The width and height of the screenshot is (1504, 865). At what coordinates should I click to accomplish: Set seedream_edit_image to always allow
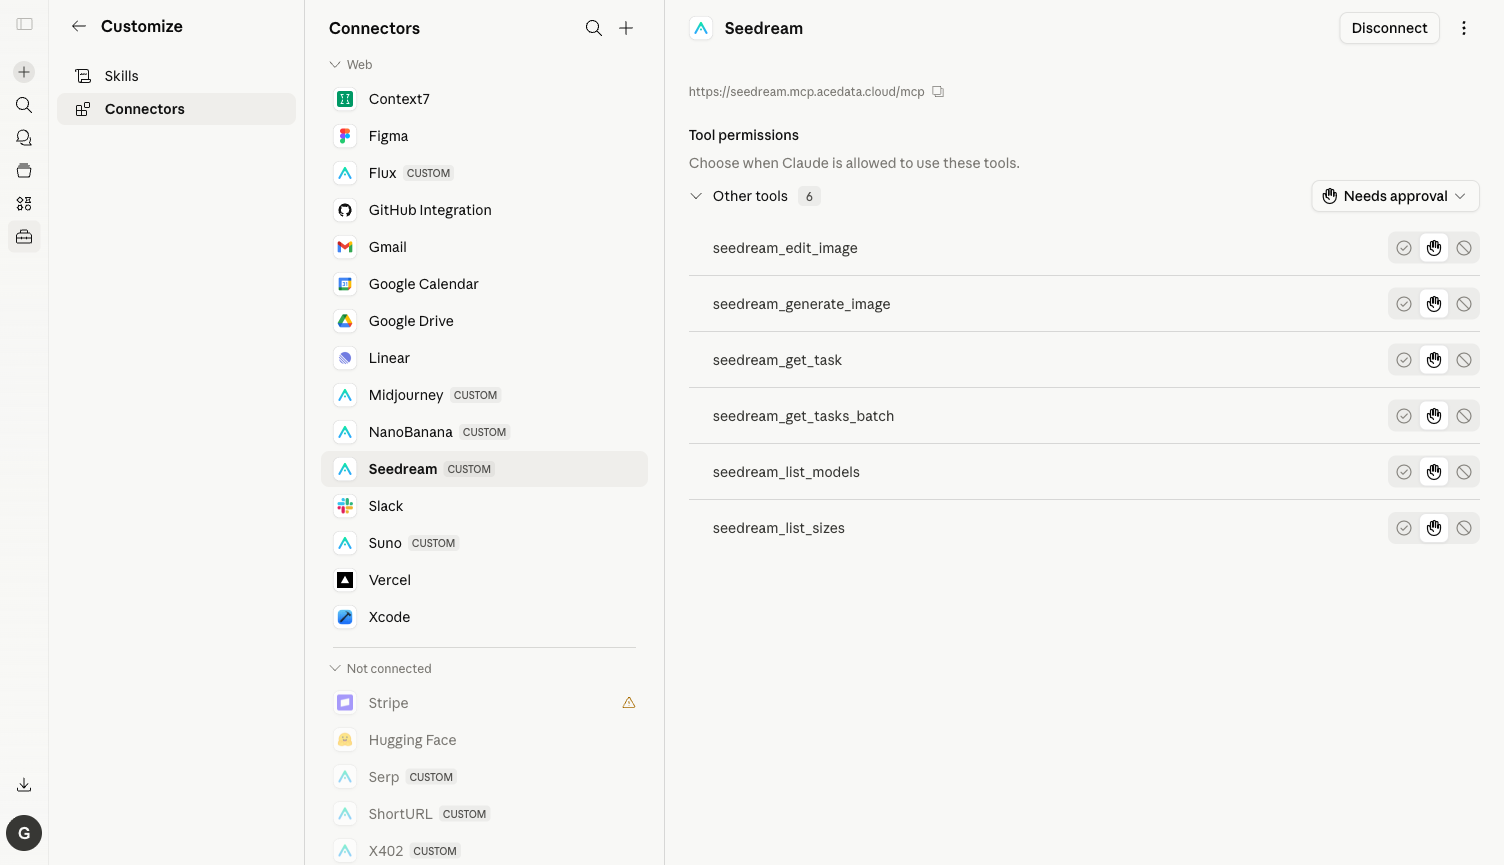pos(1404,248)
